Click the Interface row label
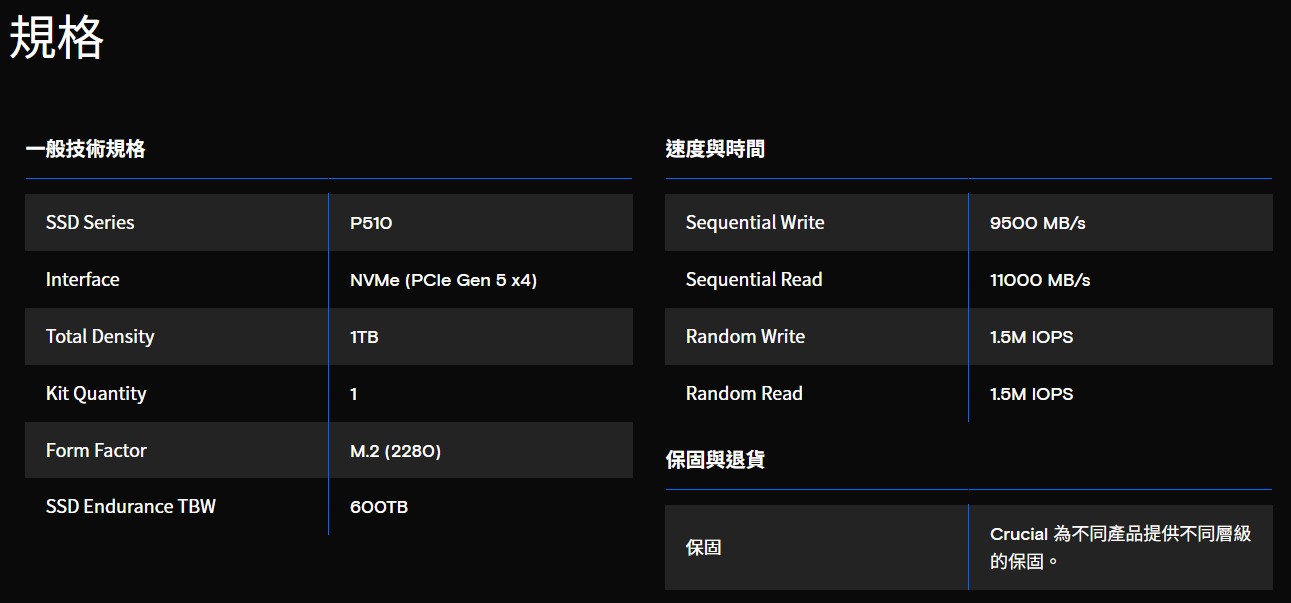The height and width of the screenshot is (603, 1291). coord(83,280)
